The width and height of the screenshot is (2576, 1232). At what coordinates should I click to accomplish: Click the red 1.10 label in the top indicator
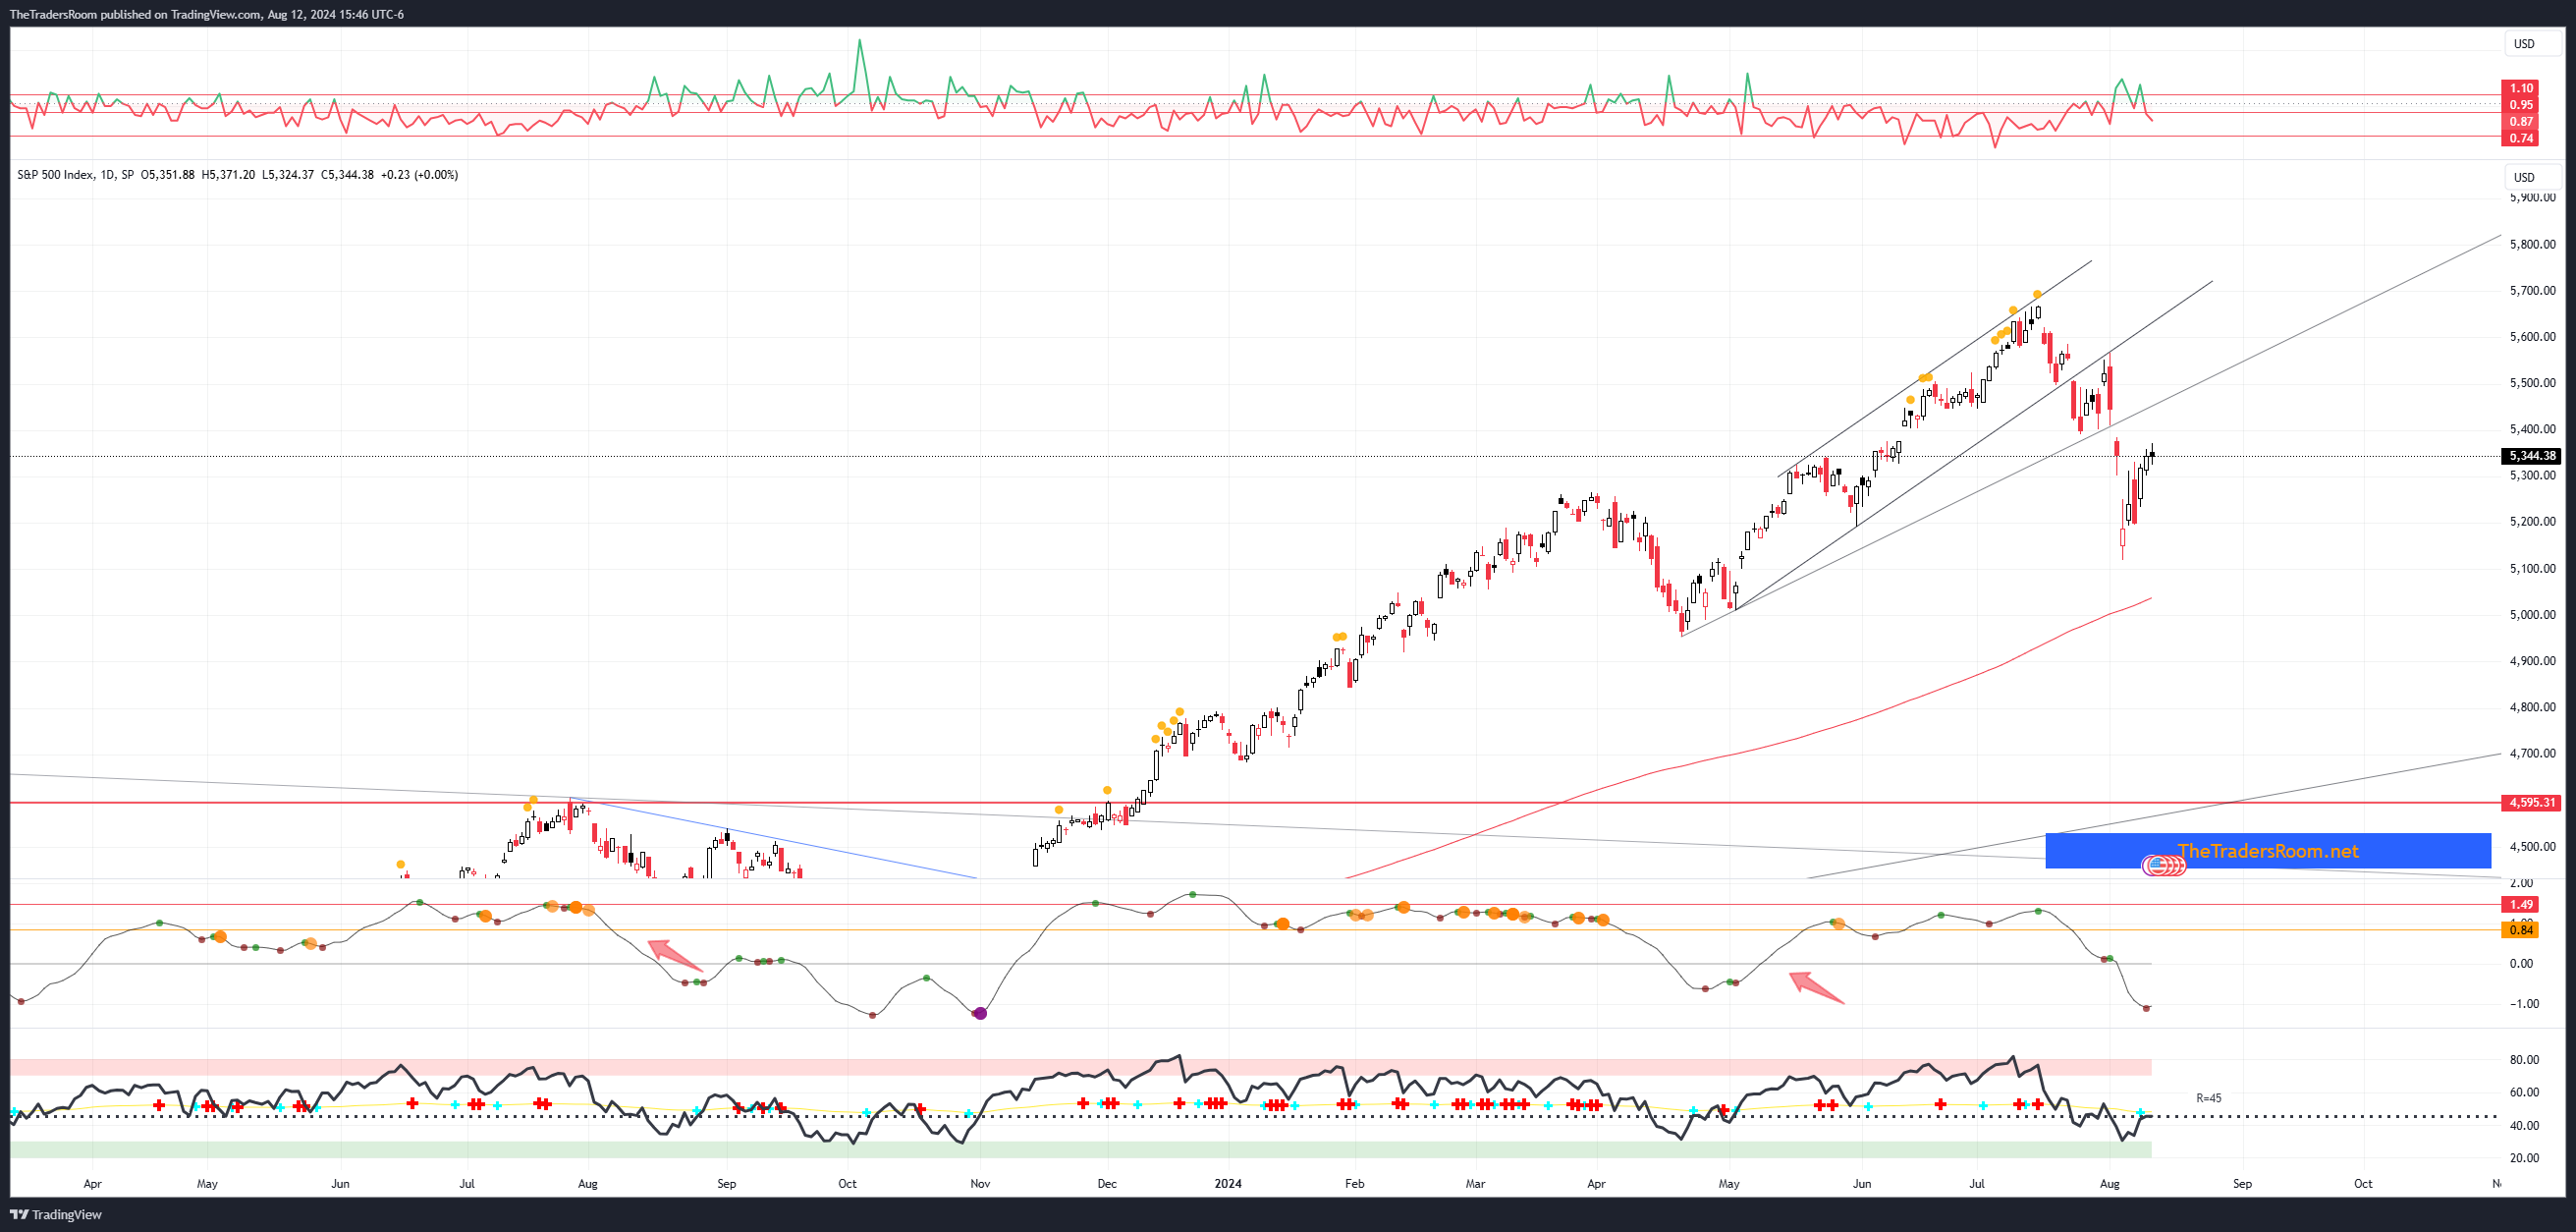tap(2520, 88)
